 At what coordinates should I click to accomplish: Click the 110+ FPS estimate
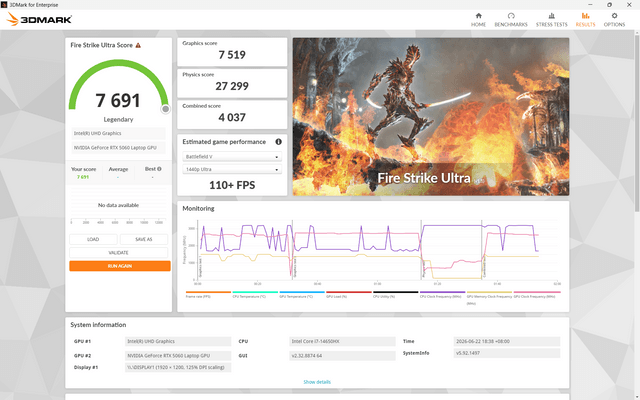point(232,185)
